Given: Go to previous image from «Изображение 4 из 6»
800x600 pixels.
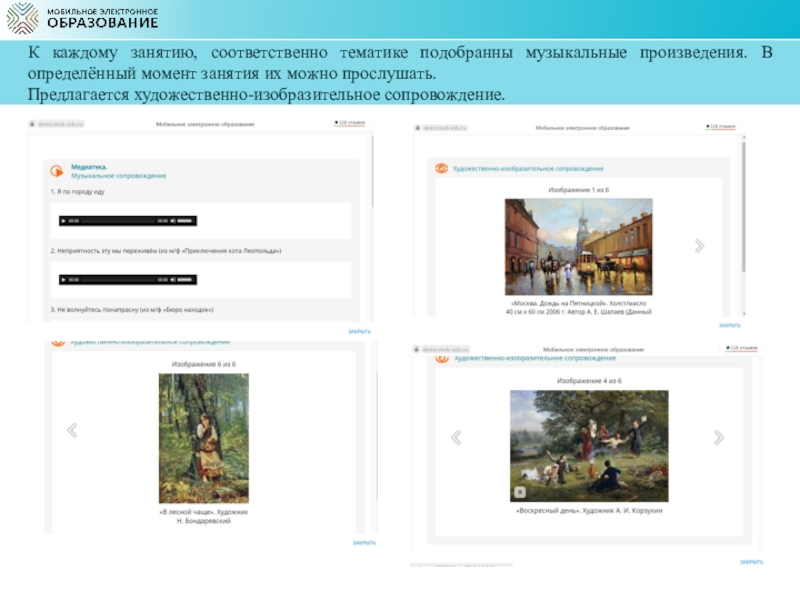Looking at the screenshot, I should click(456, 437).
